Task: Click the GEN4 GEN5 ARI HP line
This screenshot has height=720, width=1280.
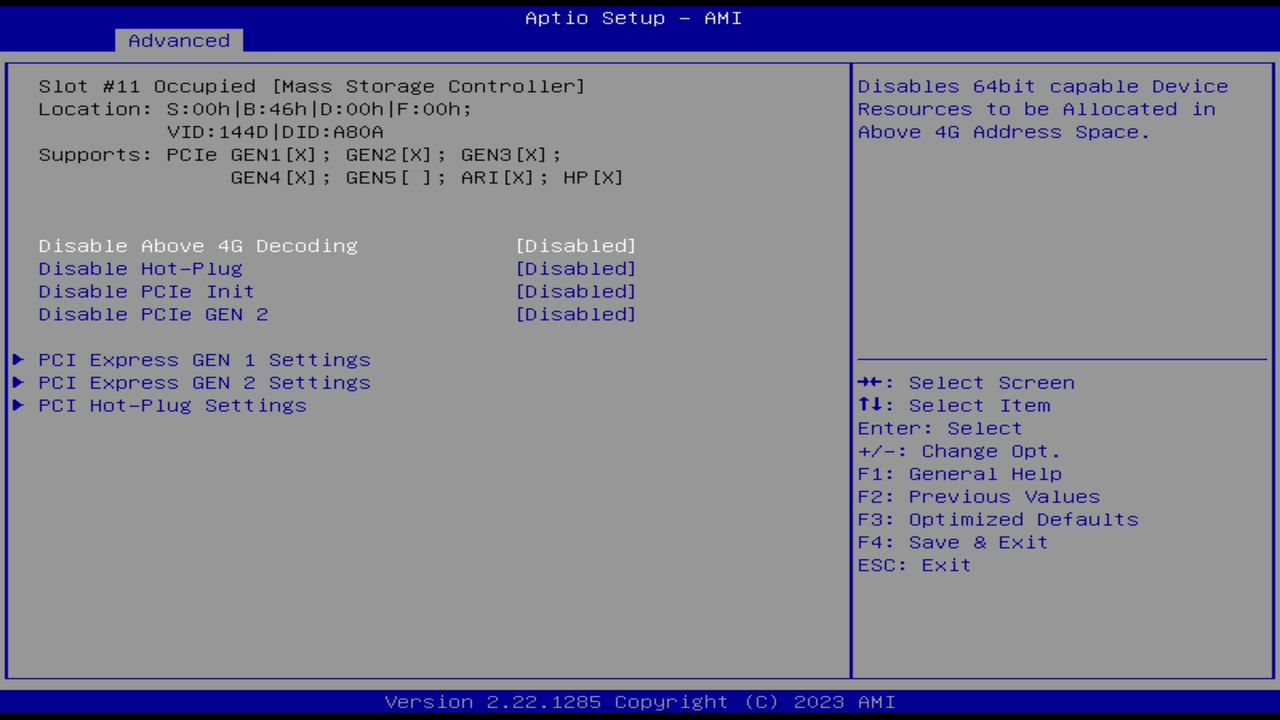Action: pyautogui.click(x=427, y=178)
